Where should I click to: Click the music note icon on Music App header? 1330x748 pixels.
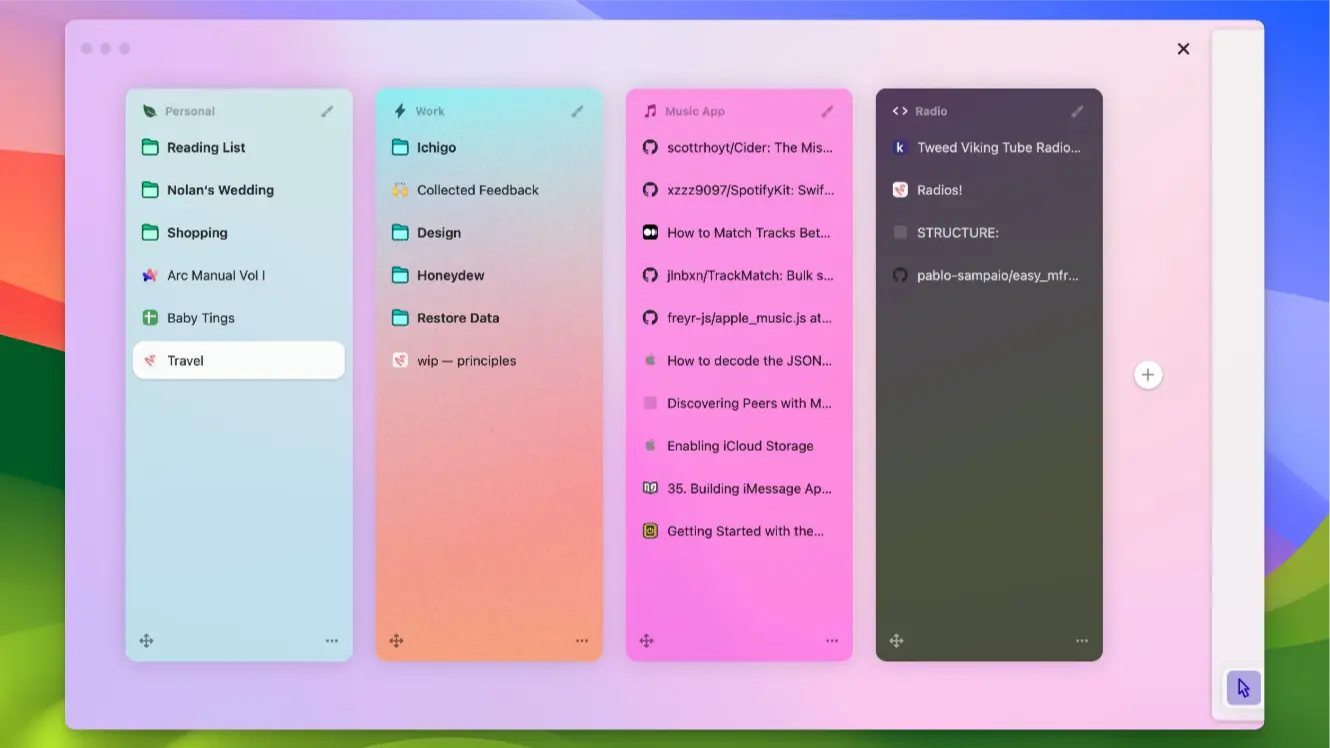(649, 111)
